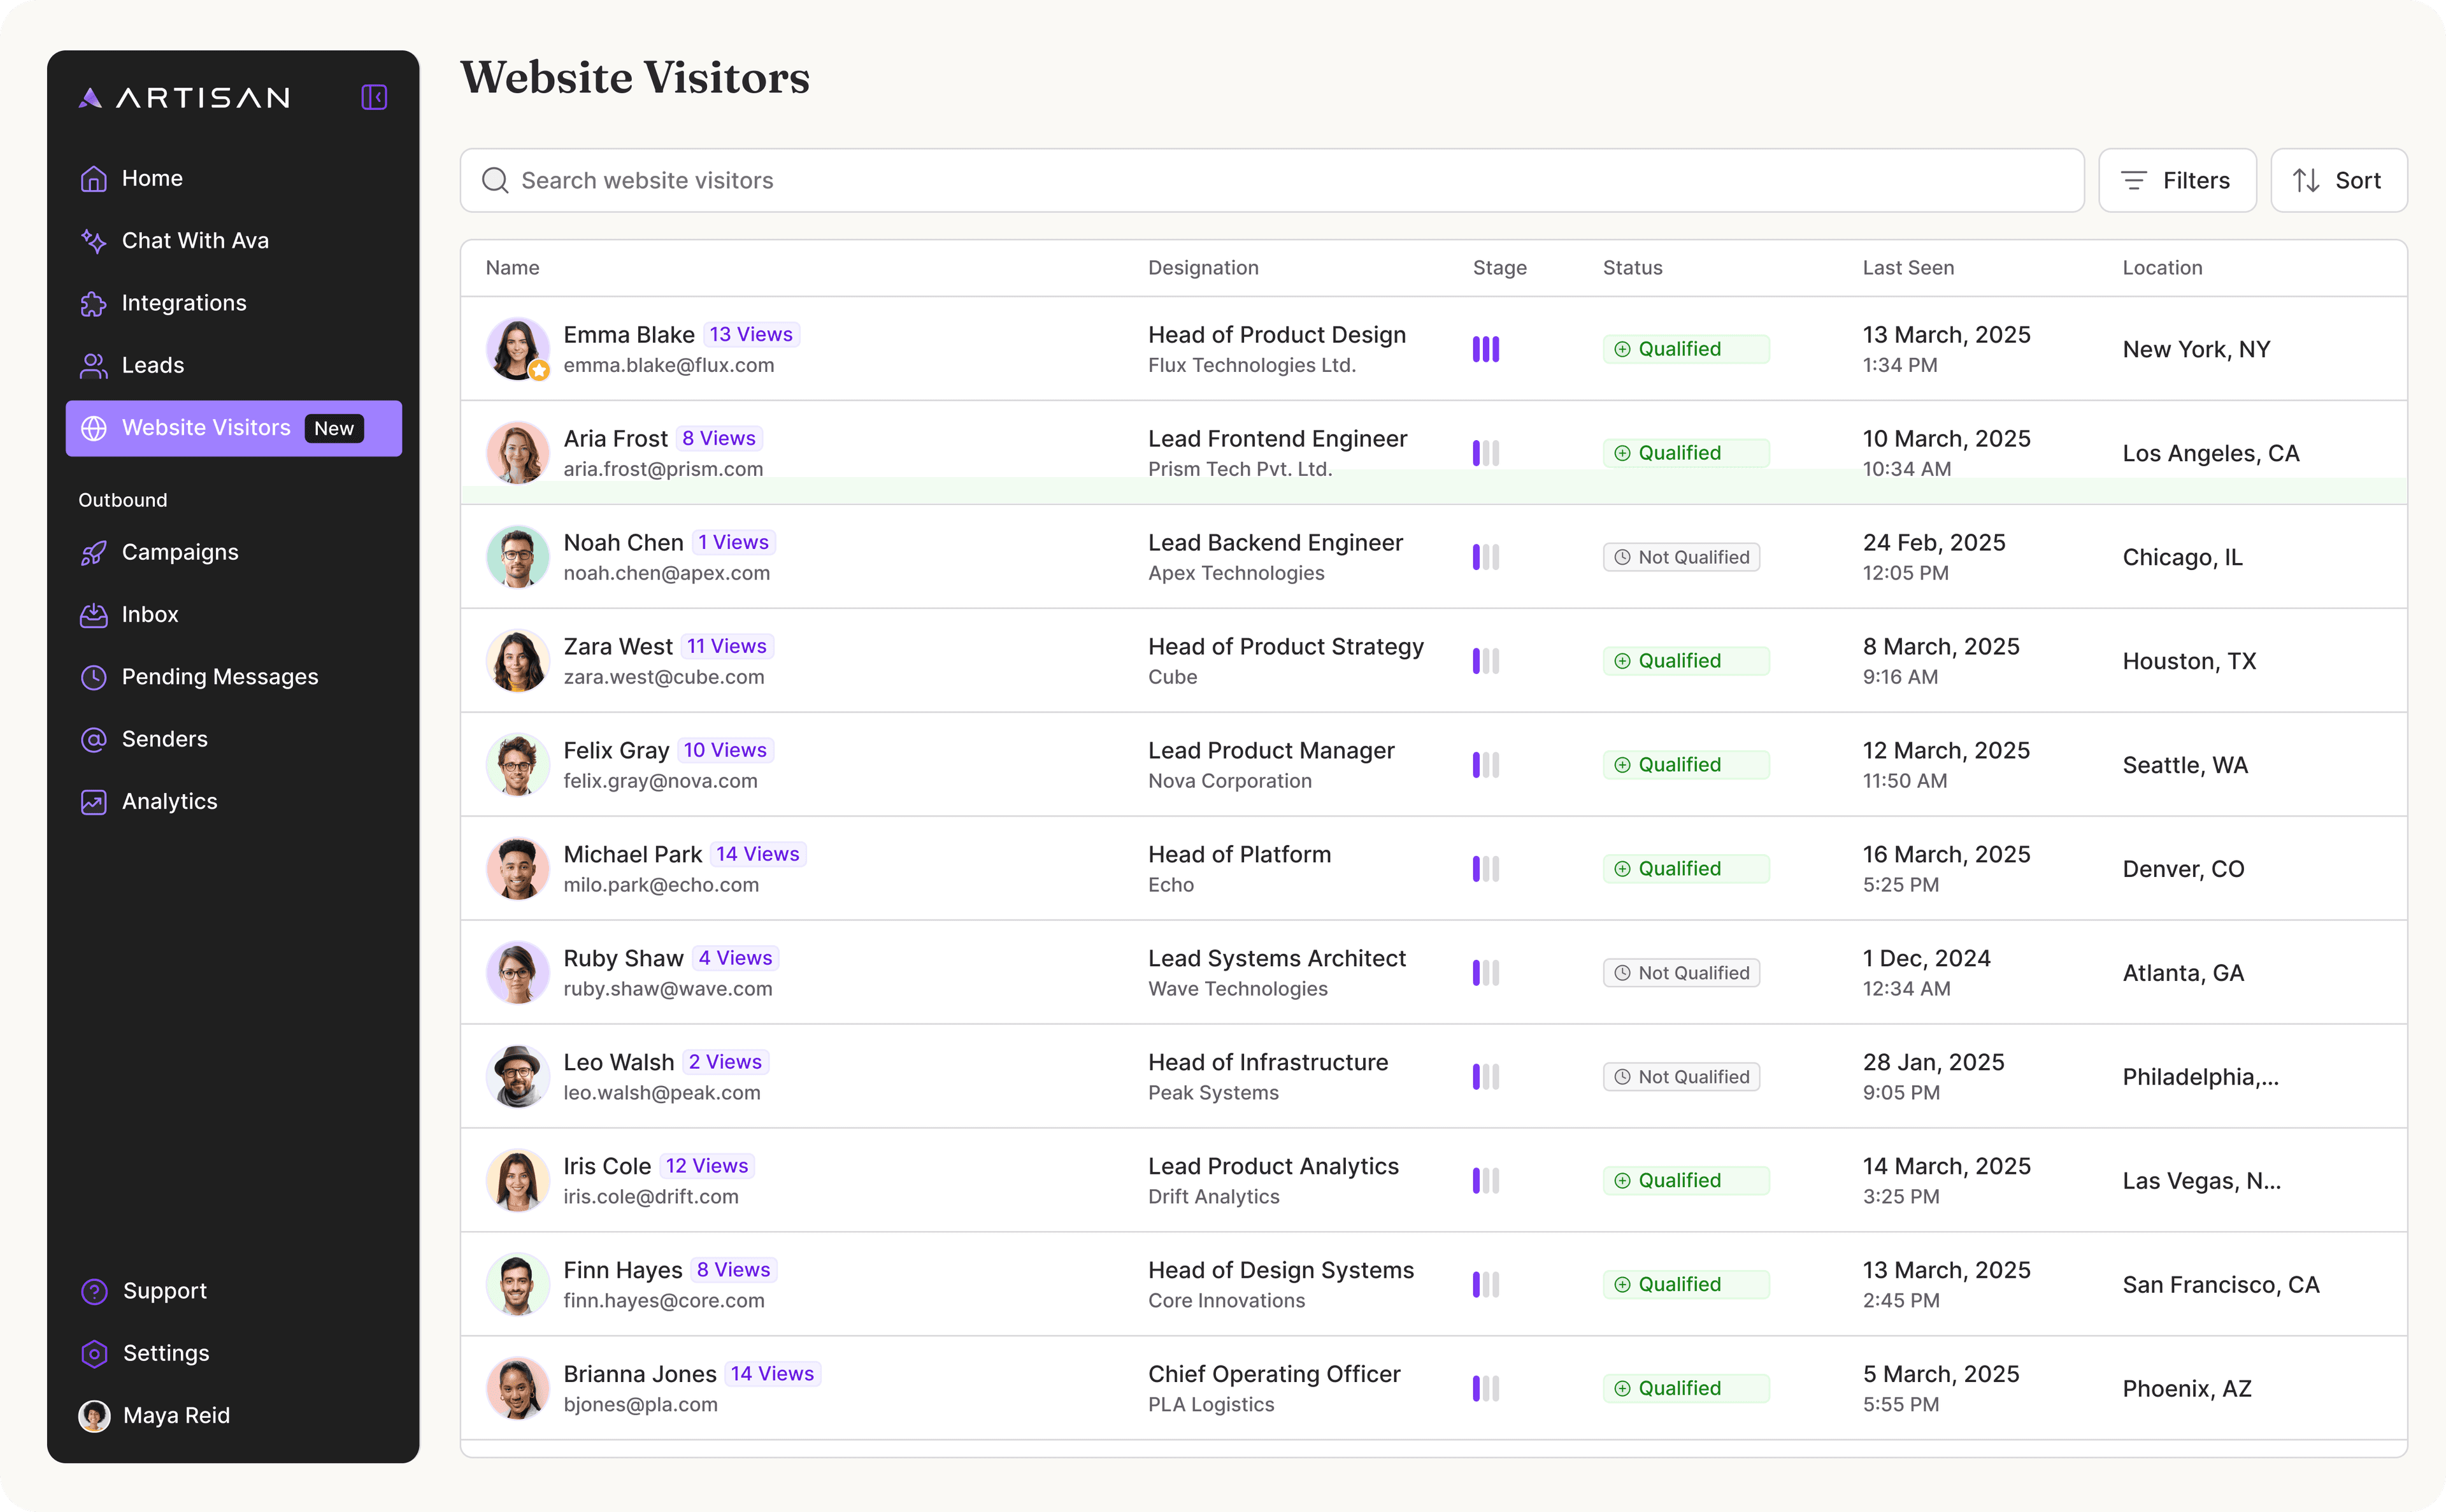Open Settings from the sidebar
The height and width of the screenshot is (1512, 2446).
165,1353
